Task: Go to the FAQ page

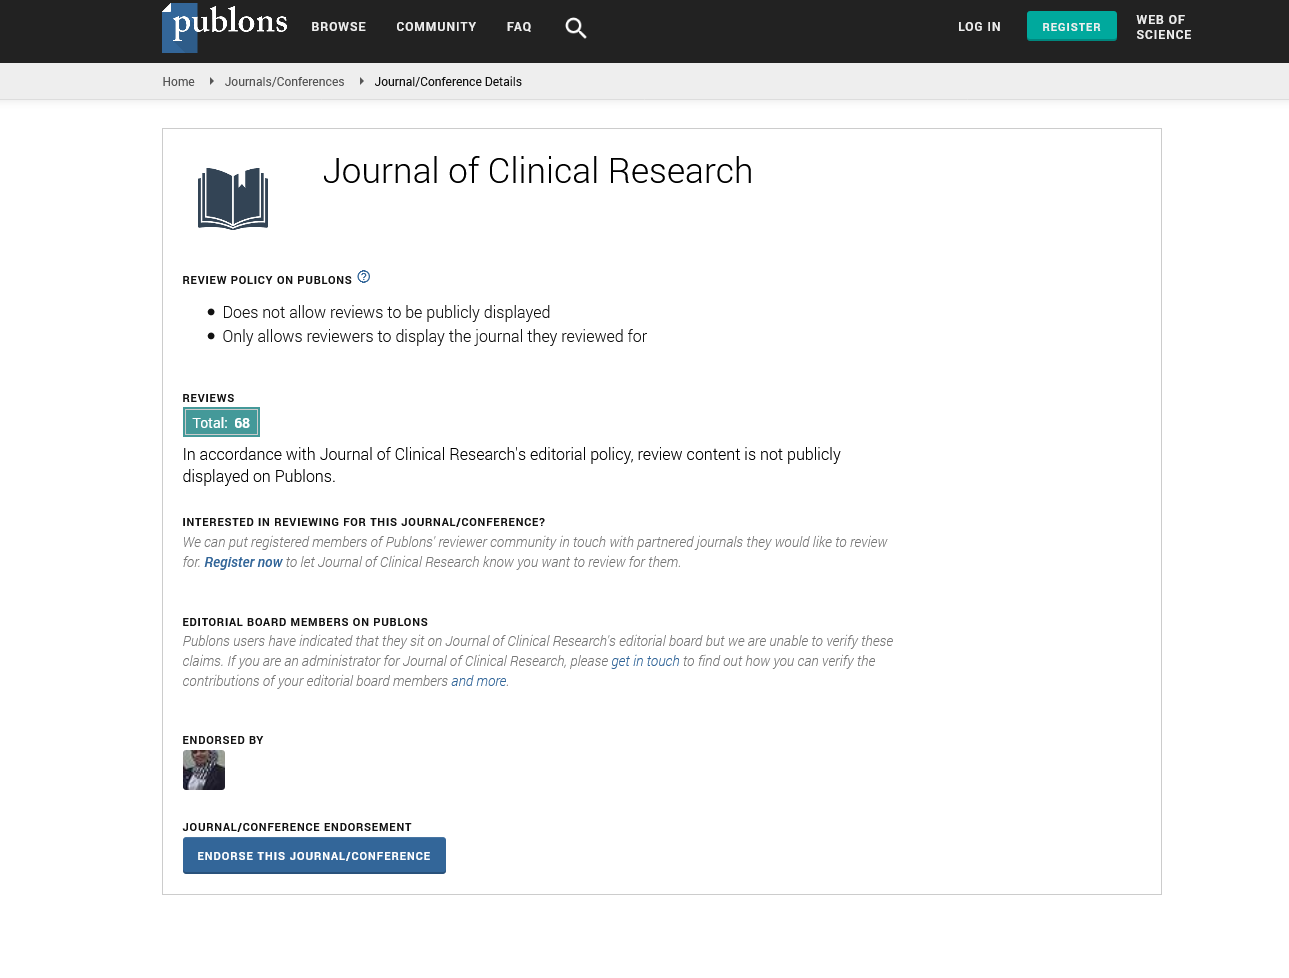Action: (519, 27)
